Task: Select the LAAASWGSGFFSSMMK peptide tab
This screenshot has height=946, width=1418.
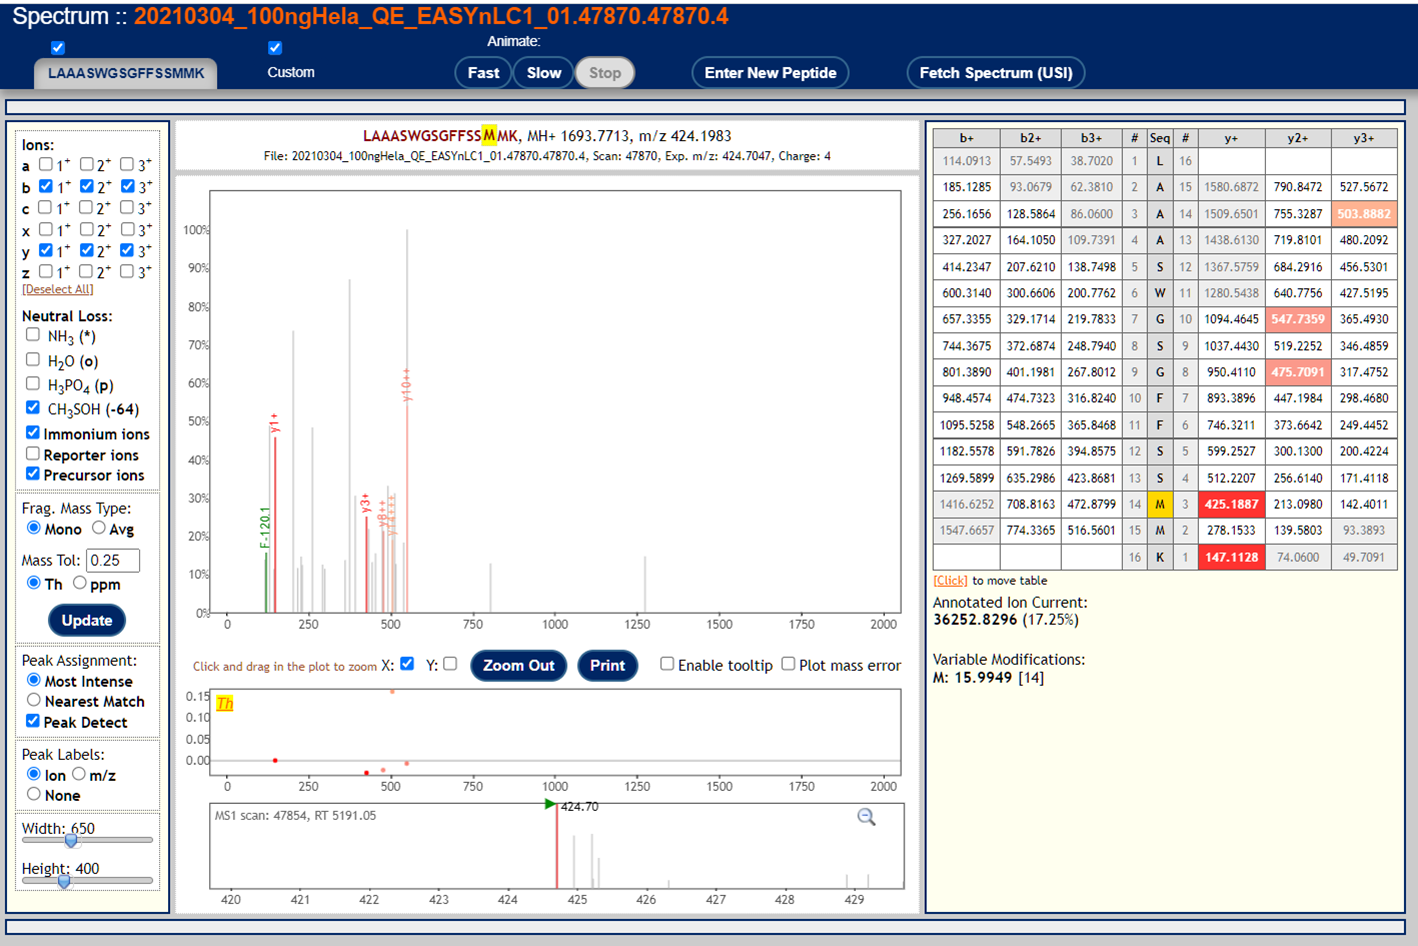Action: 126,73
